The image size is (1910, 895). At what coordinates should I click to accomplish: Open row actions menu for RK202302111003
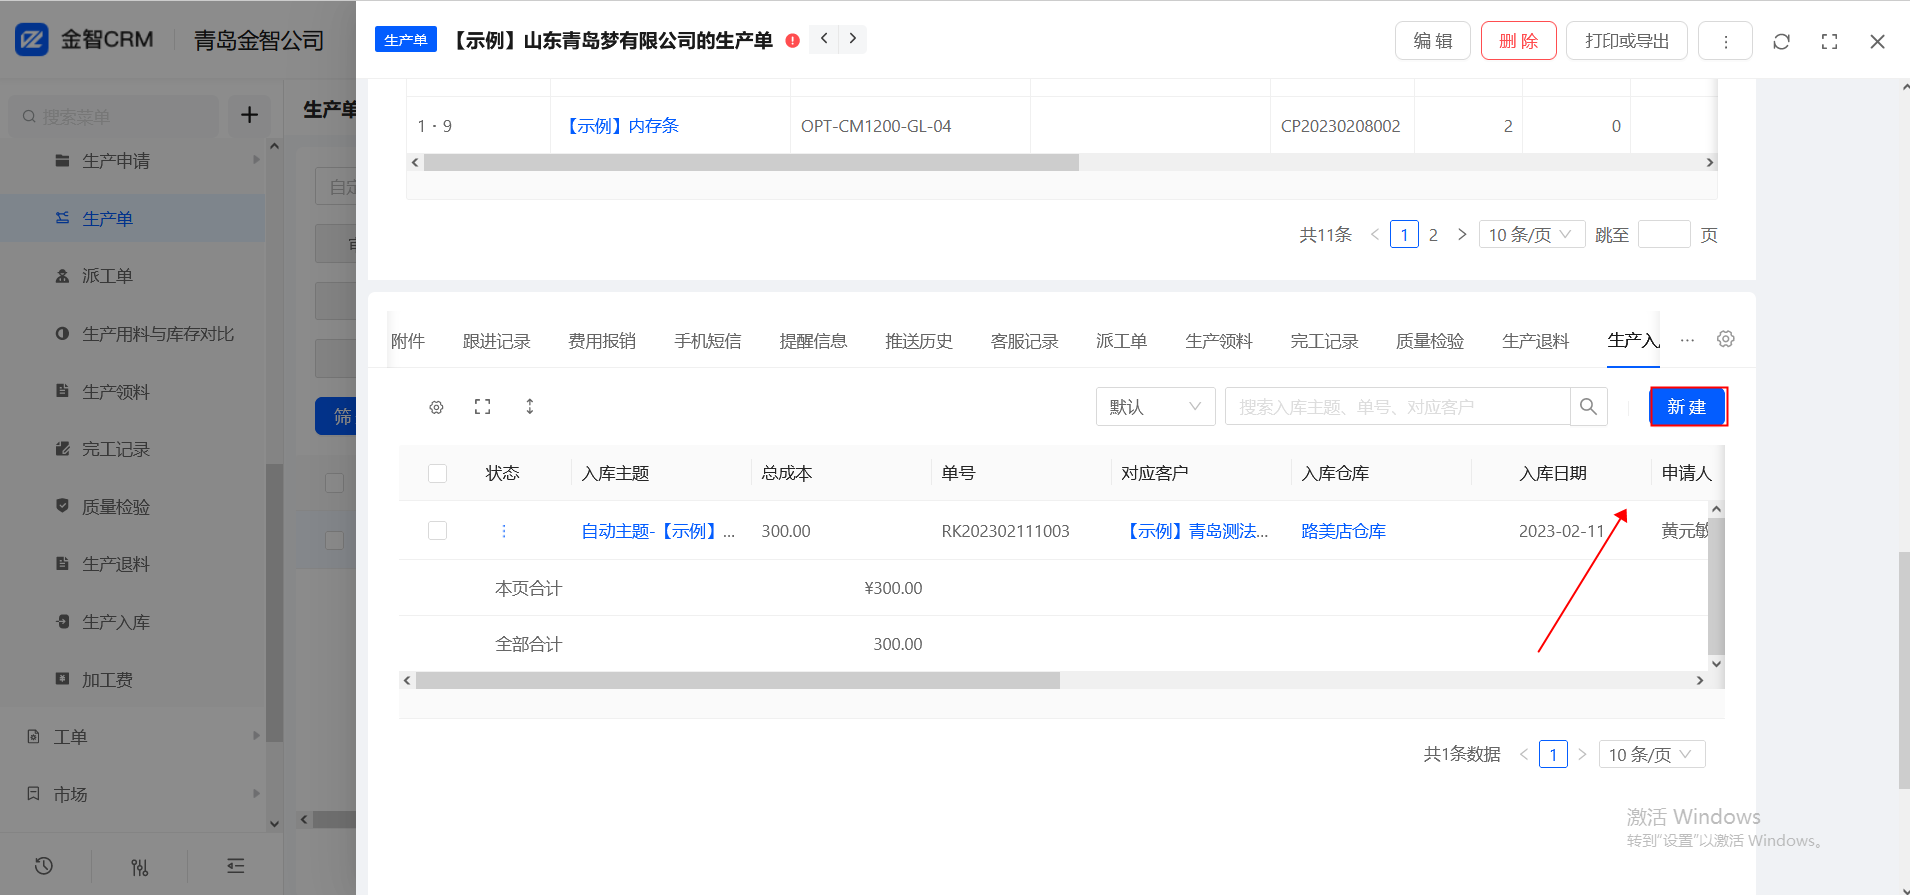(x=503, y=531)
